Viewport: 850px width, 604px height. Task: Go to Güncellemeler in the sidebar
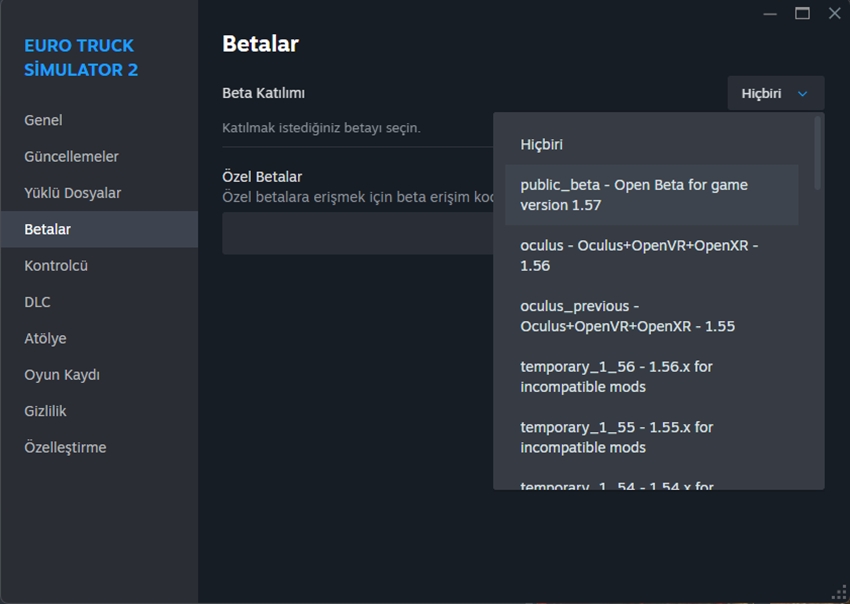point(71,156)
